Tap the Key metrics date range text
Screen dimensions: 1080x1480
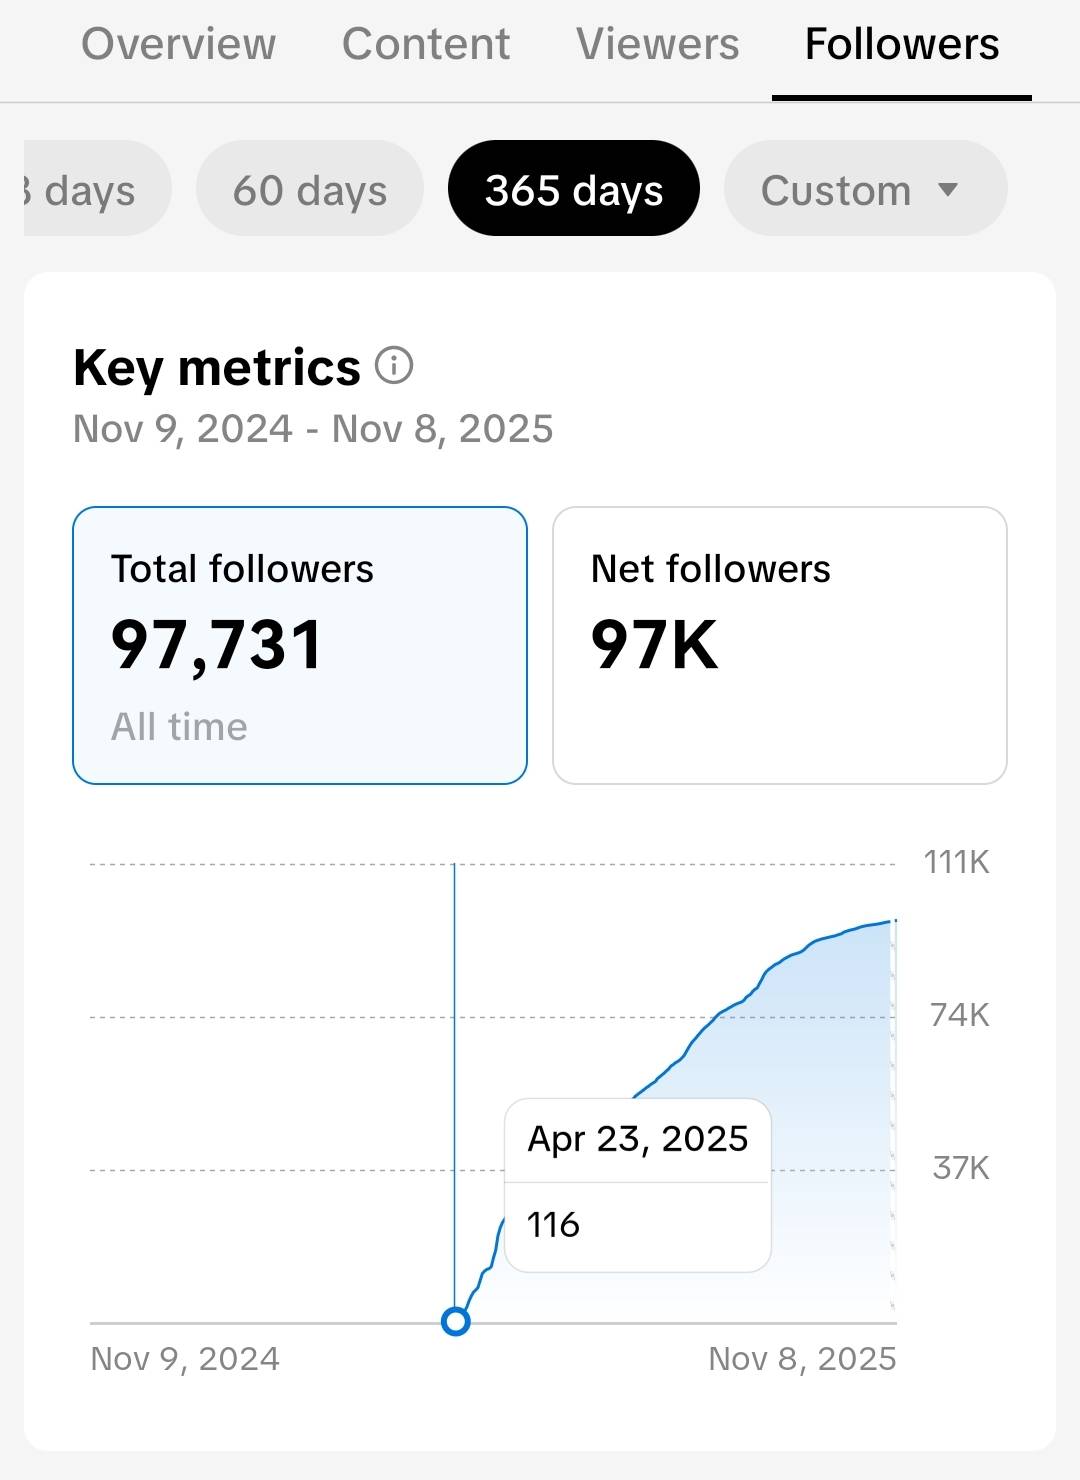point(313,429)
